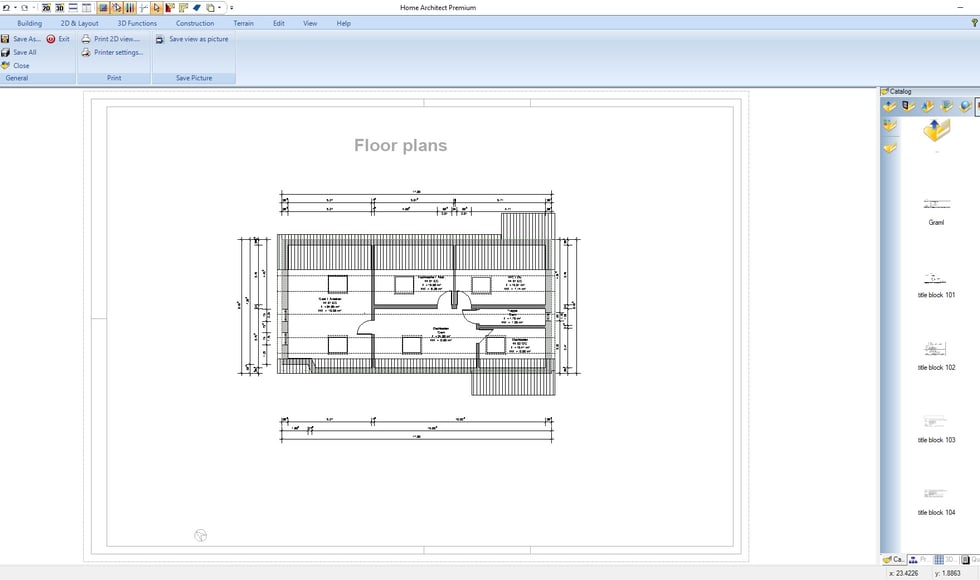
Task: Click the help icon at ribbon right end
Action: (974, 23)
